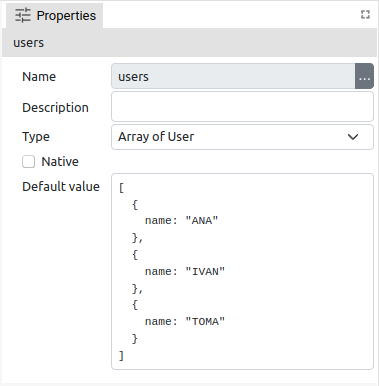Viewport: 379px width, 386px height.
Task: Click inside the Default value editor
Action: 242,271
